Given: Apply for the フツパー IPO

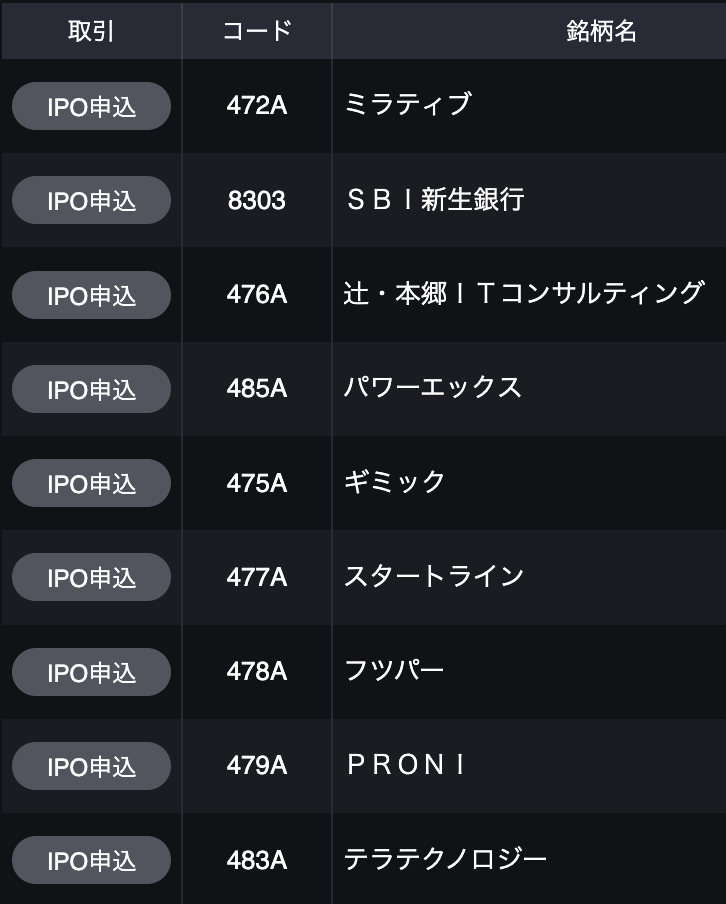Looking at the screenshot, I should (91, 672).
